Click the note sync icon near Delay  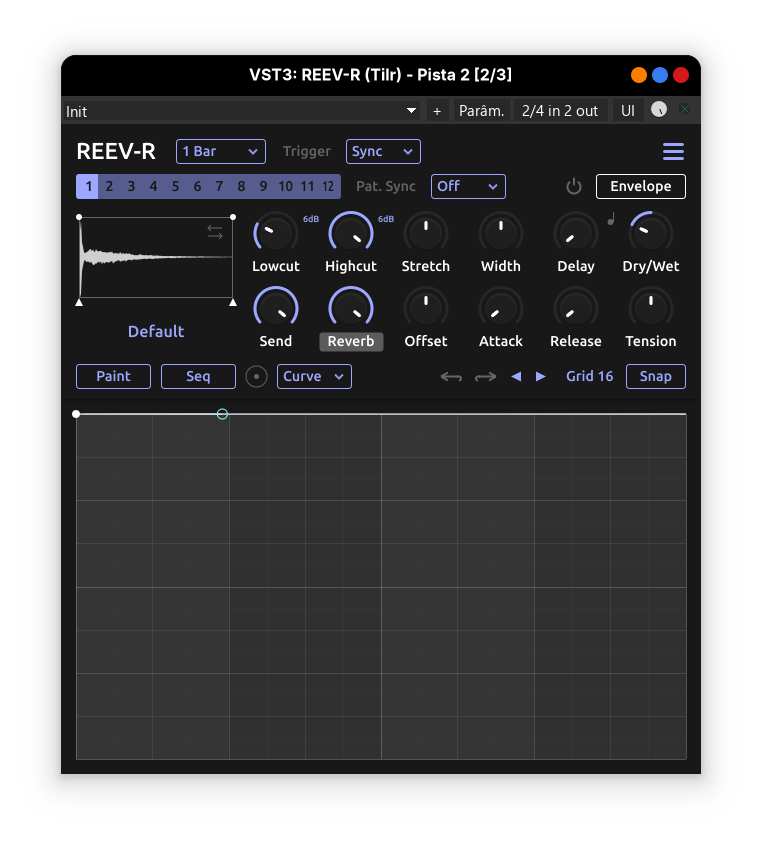[610, 220]
